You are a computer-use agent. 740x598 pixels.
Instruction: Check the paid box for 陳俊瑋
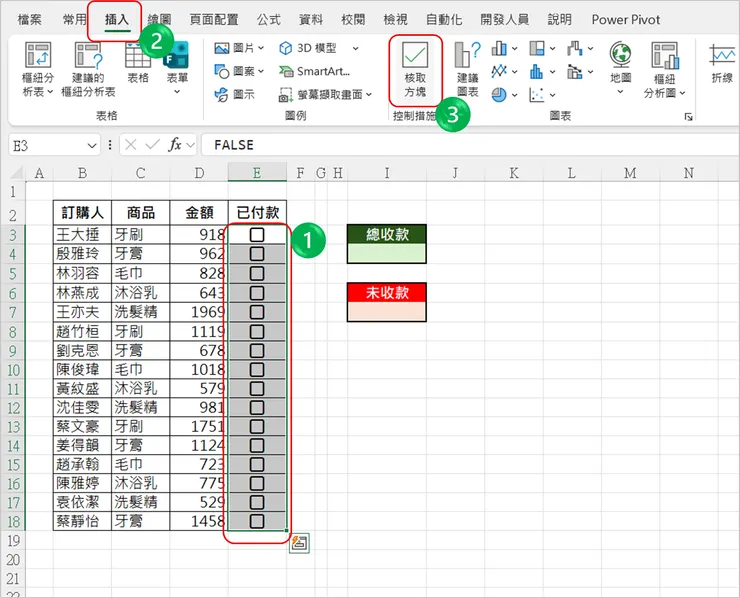click(257, 369)
